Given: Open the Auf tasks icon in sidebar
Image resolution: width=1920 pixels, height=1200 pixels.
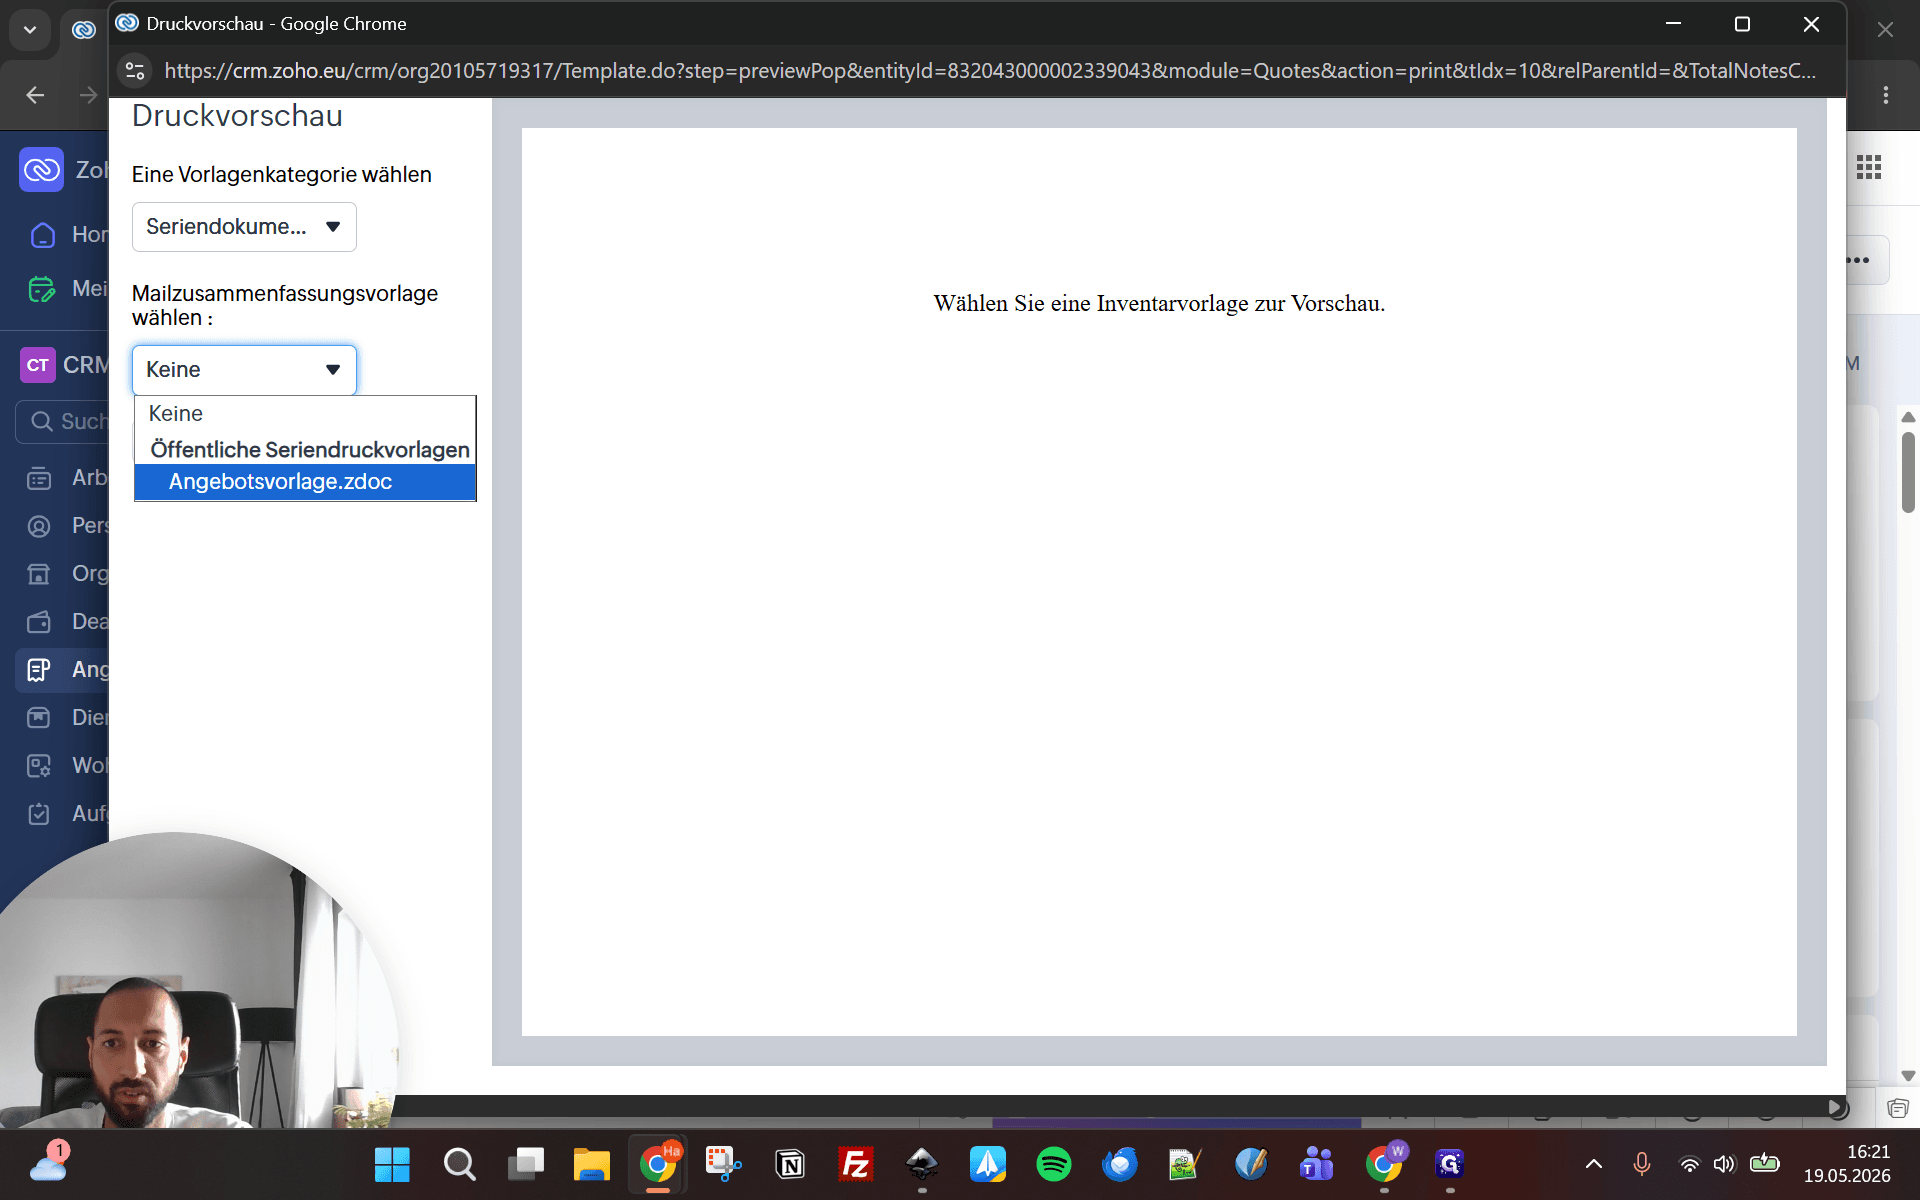Looking at the screenshot, I should pos(39,814).
